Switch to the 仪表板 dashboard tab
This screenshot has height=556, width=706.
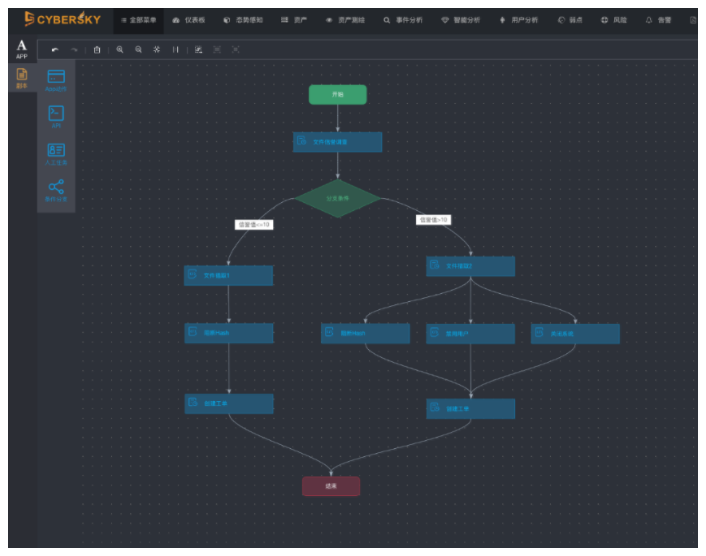[188, 20]
